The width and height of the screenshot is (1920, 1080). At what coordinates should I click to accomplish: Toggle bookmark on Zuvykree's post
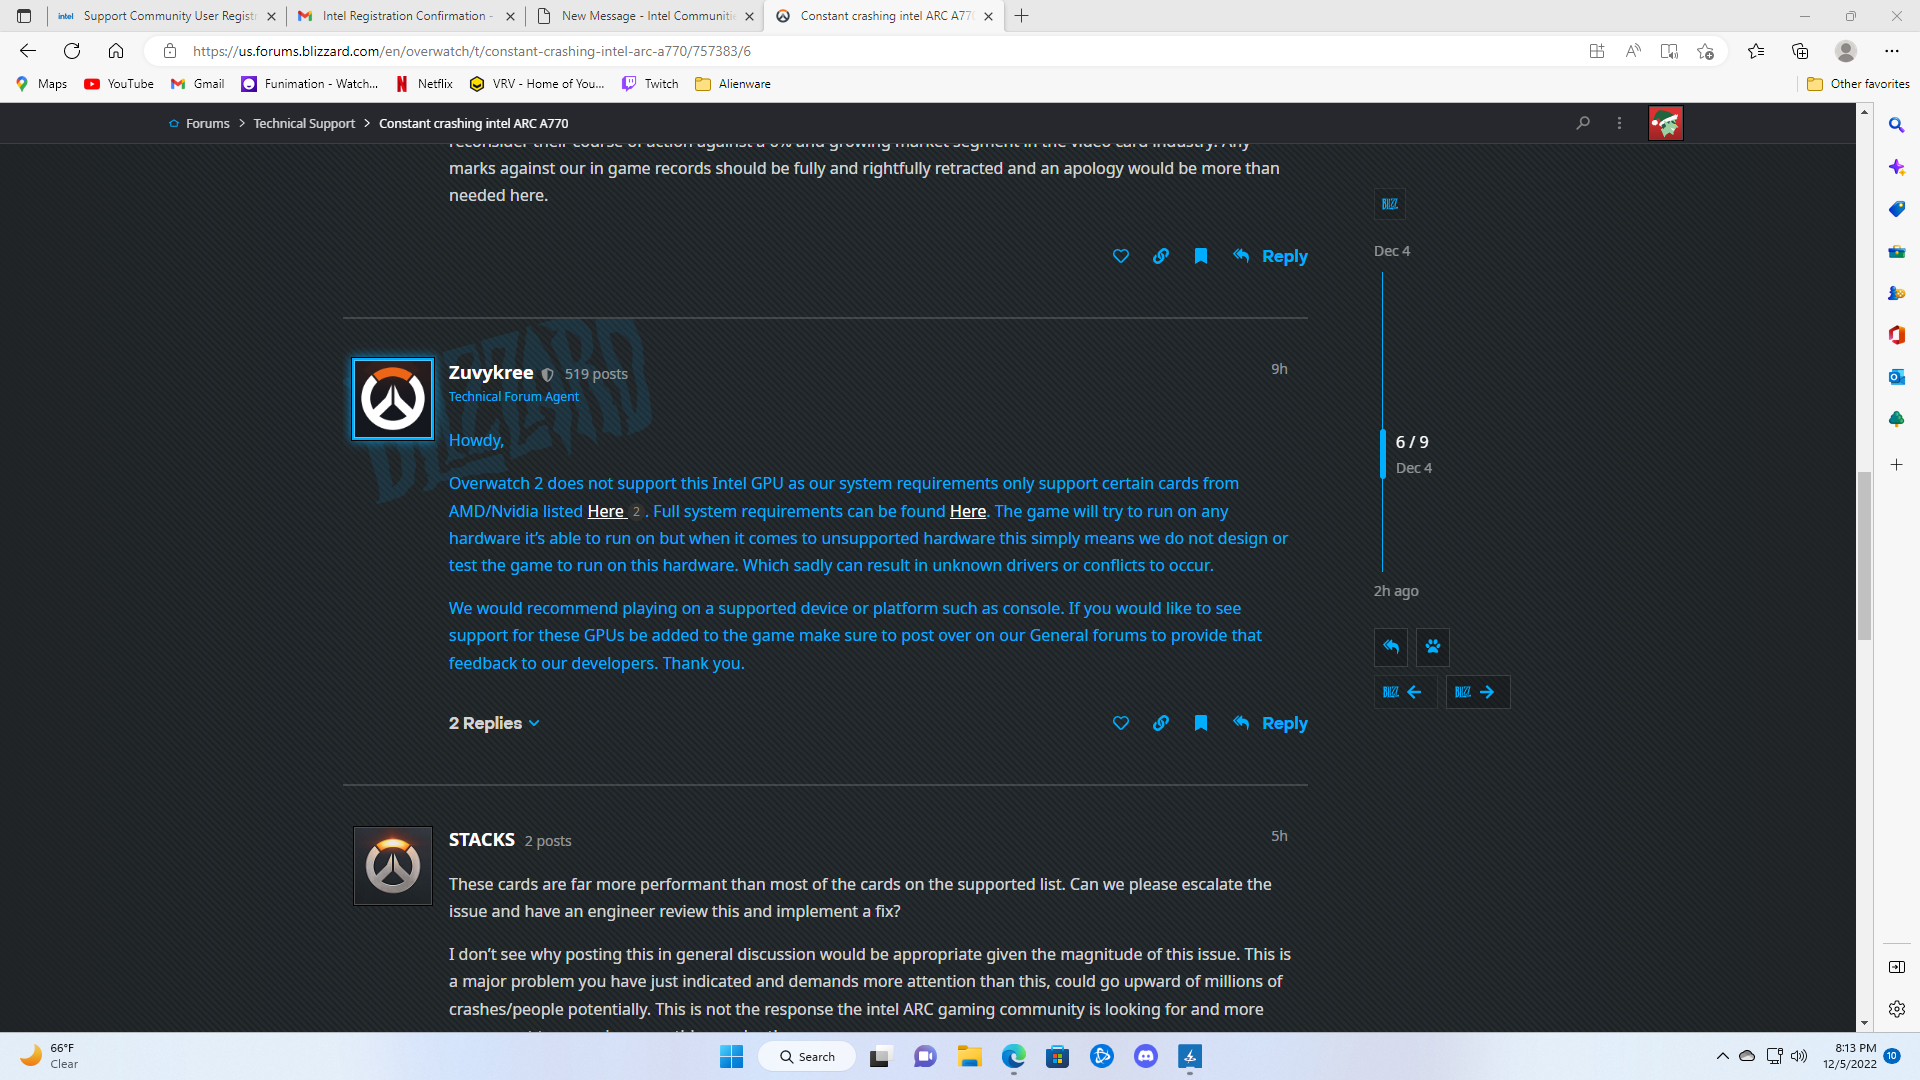pyautogui.click(x=1200, y=723)
